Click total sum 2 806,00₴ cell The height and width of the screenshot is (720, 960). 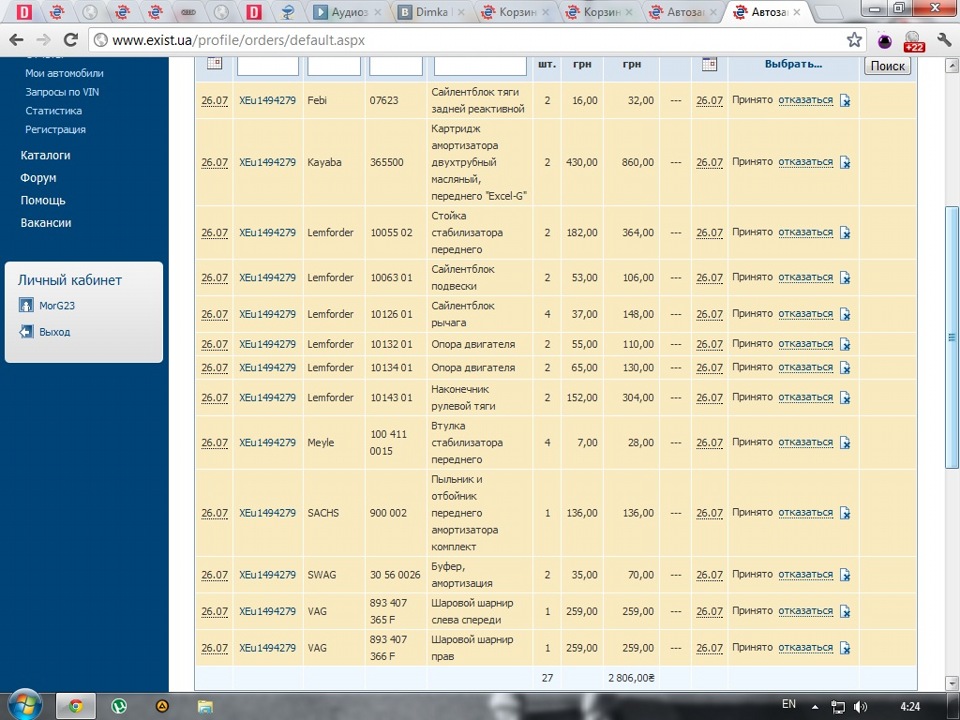tap(631, 678)
